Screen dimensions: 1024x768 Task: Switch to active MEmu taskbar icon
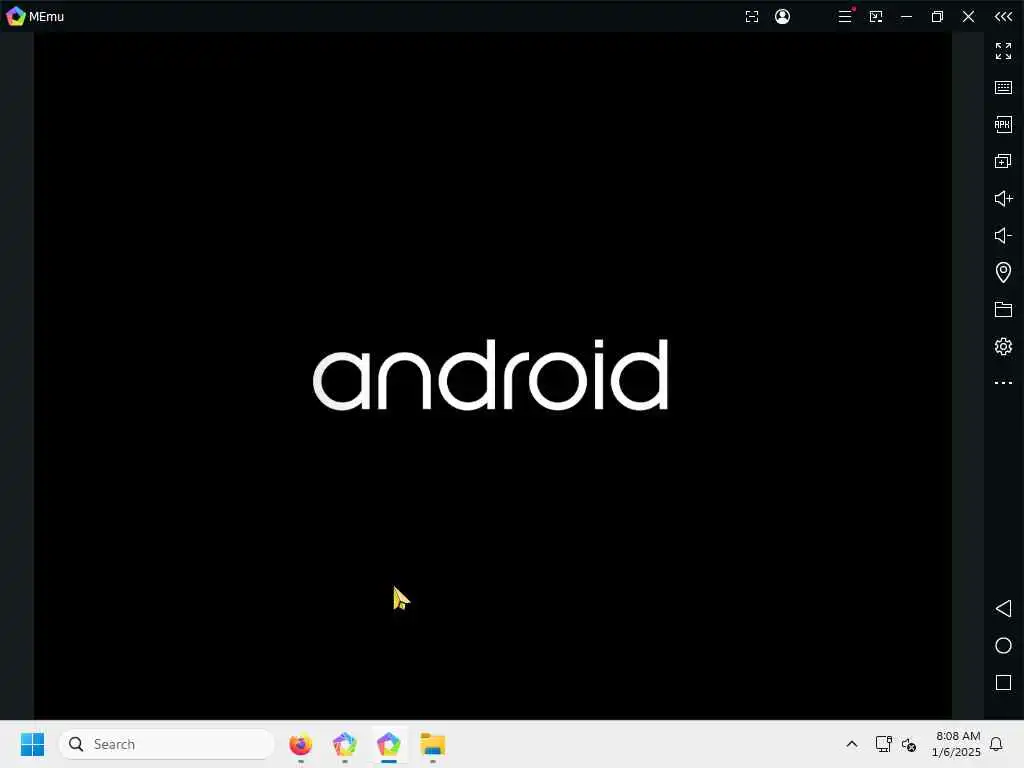pos(389,744)
